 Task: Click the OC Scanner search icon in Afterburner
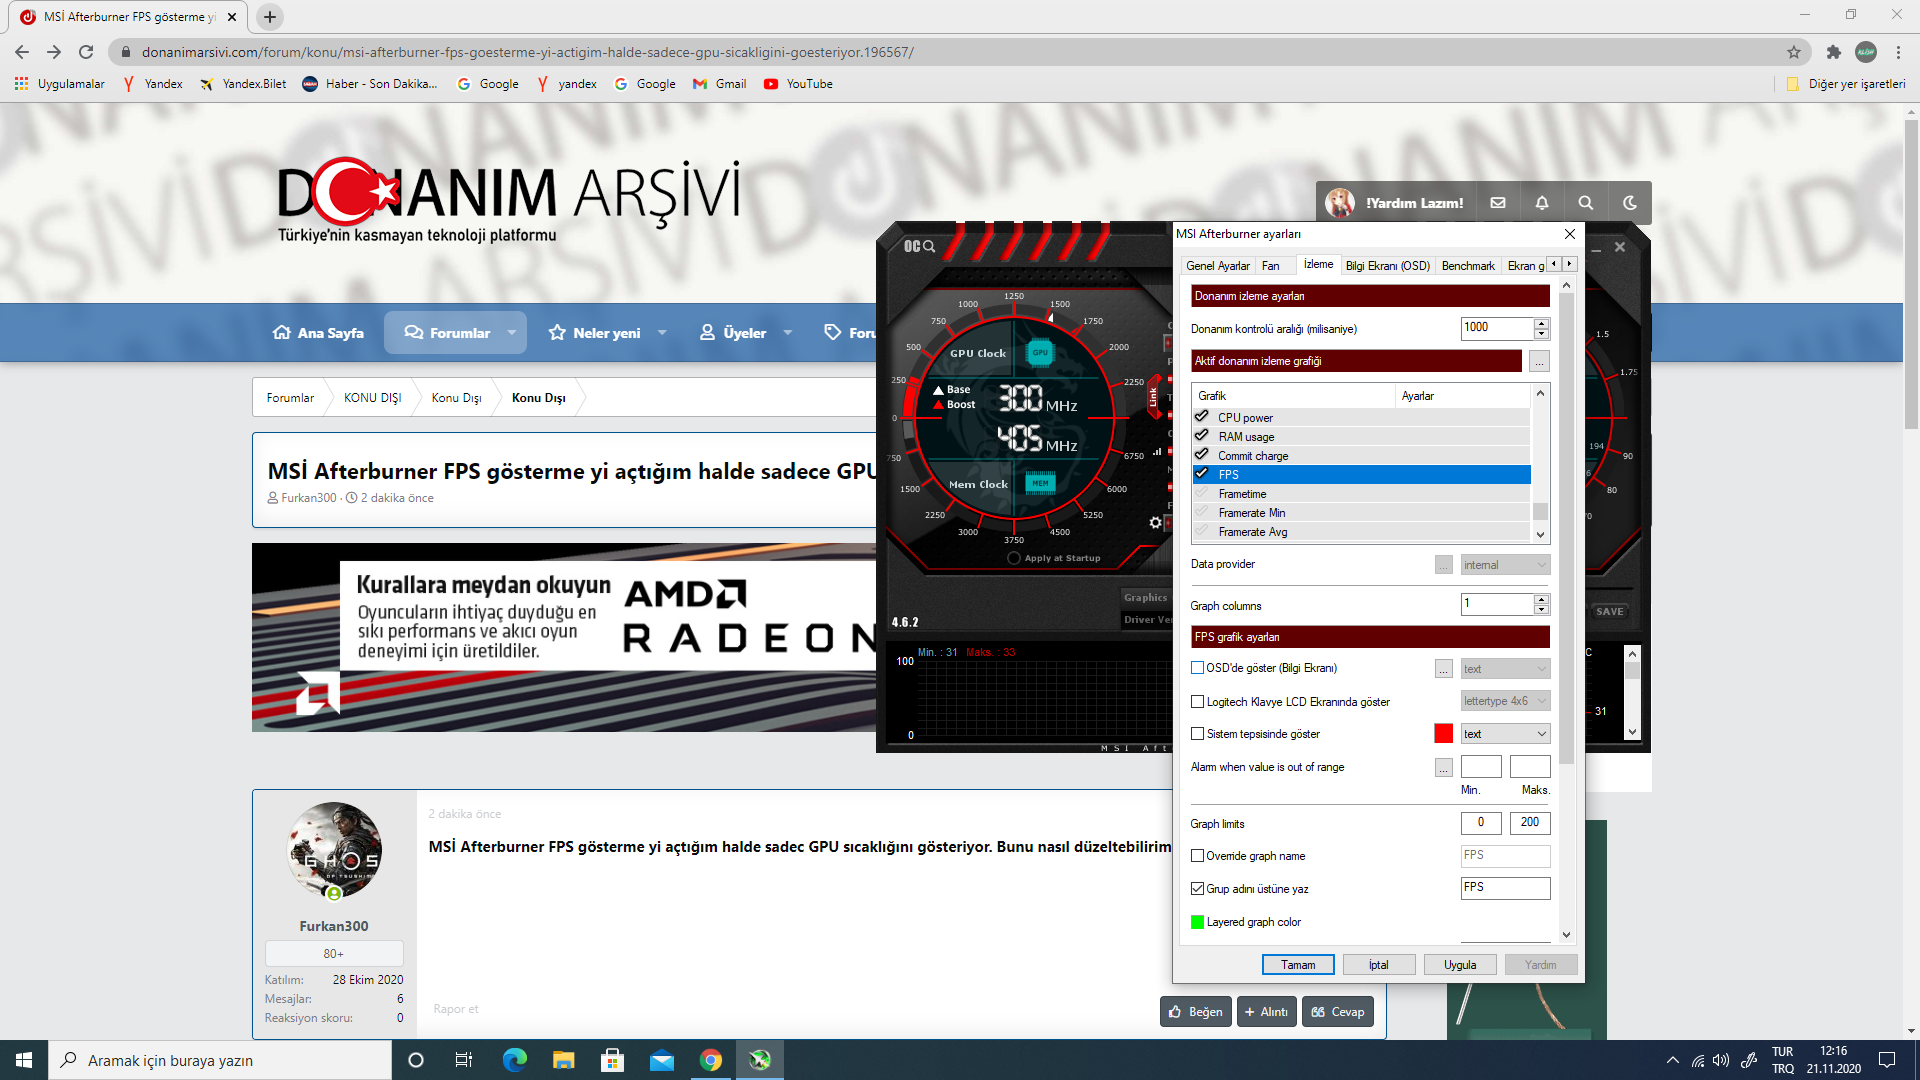pyautogui.click(x=919, y=246)
